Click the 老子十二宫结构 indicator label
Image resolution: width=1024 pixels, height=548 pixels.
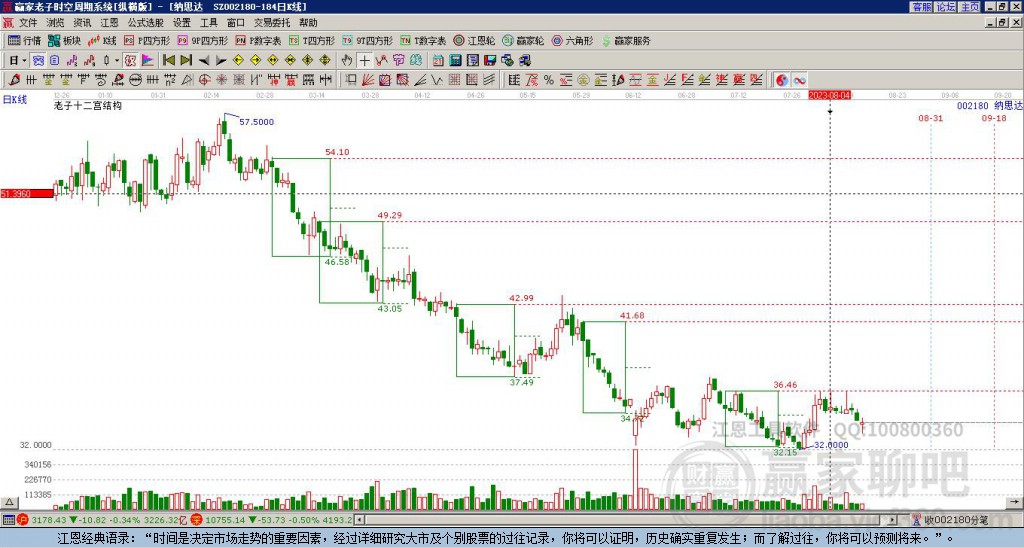click(x=88, y=106)
